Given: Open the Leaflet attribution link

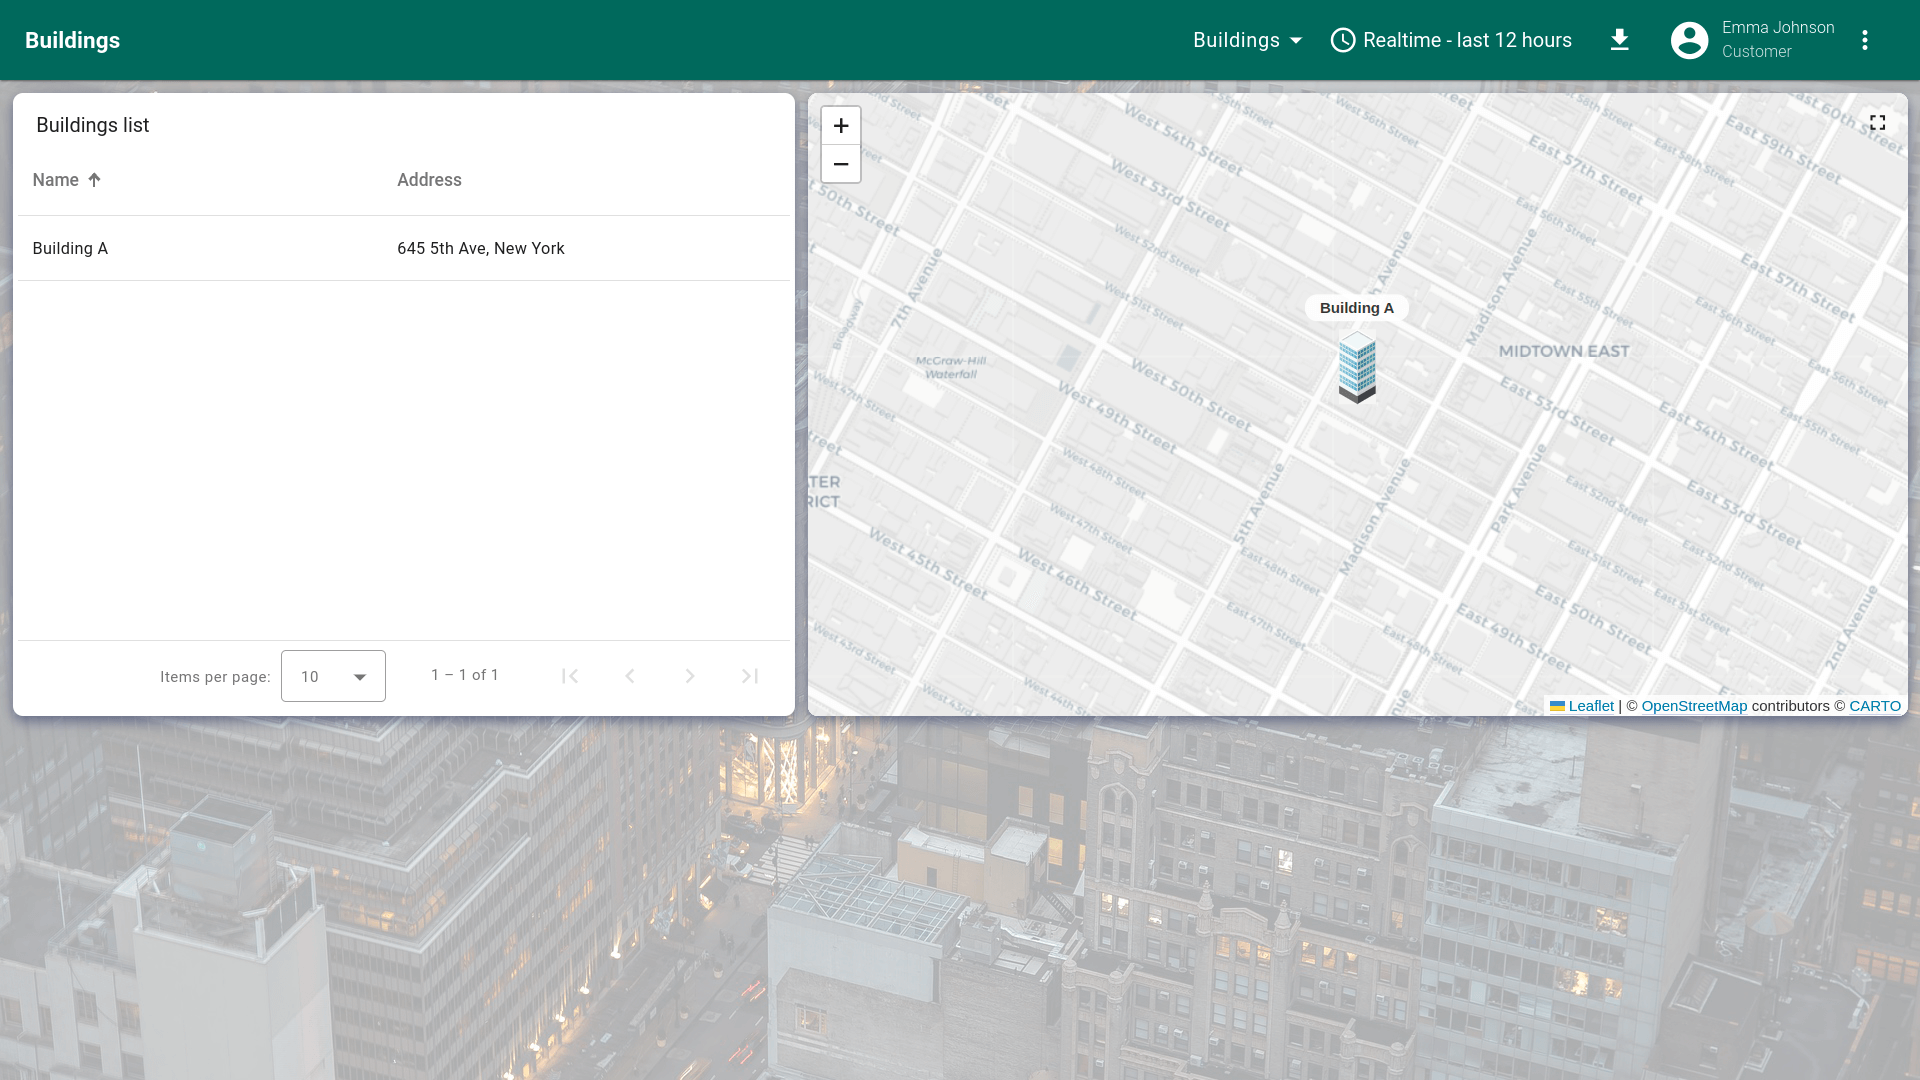Looking at the screenshot, I should point(1590,706).
